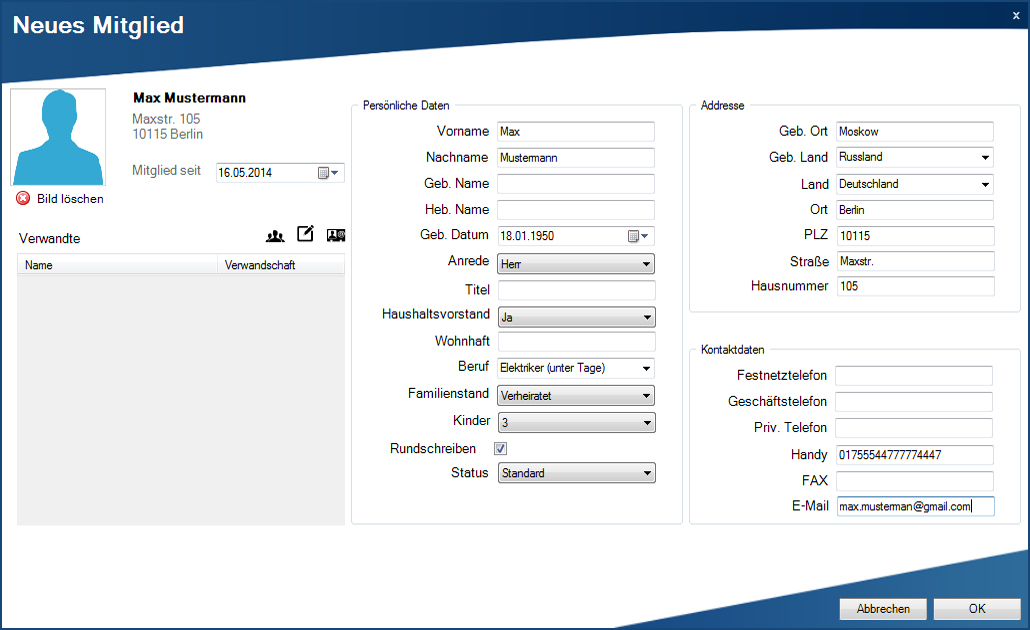This screenshot has height=630, width=1030.
Task: Click the relatives group icon above Verwandte list
Action: [275, 235]
